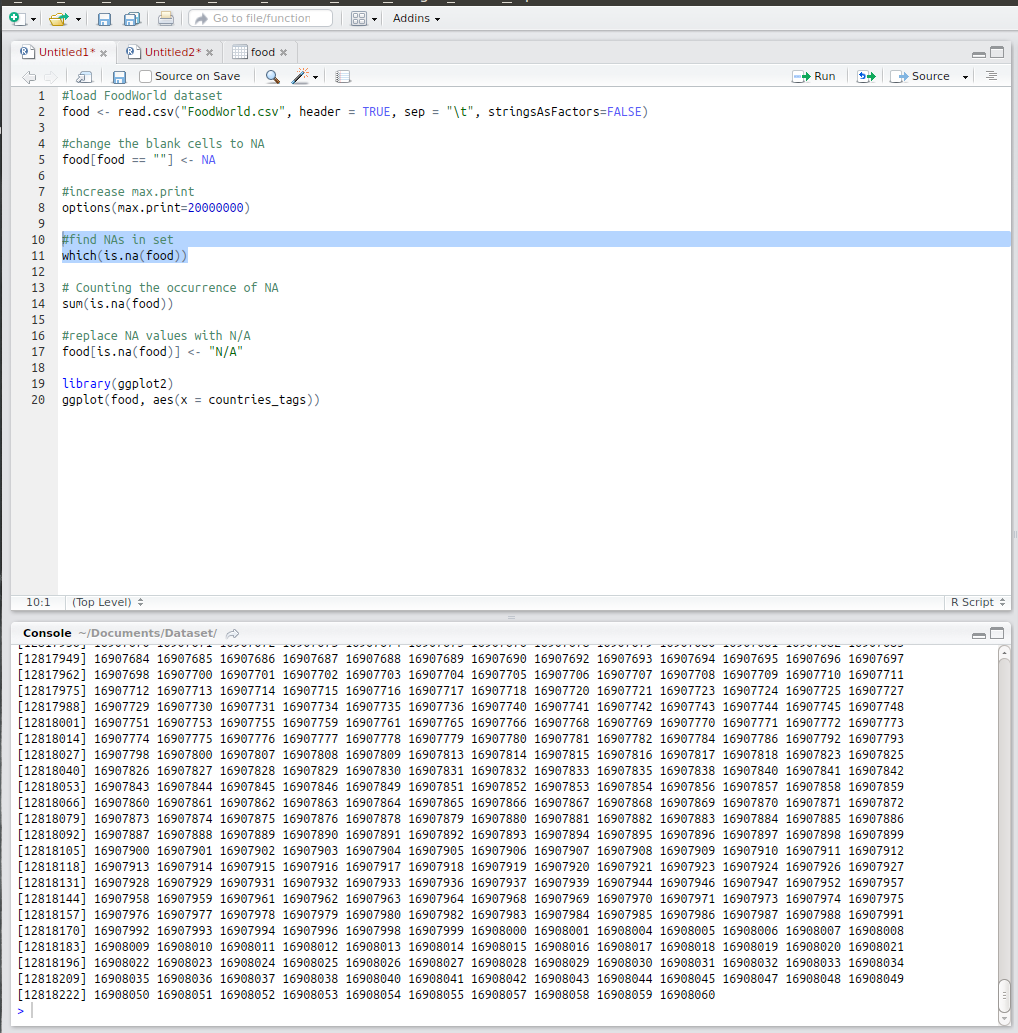Open the Top Level scope selector
The height and width of the screenshot is (1033, 1018).
point(107,602)
